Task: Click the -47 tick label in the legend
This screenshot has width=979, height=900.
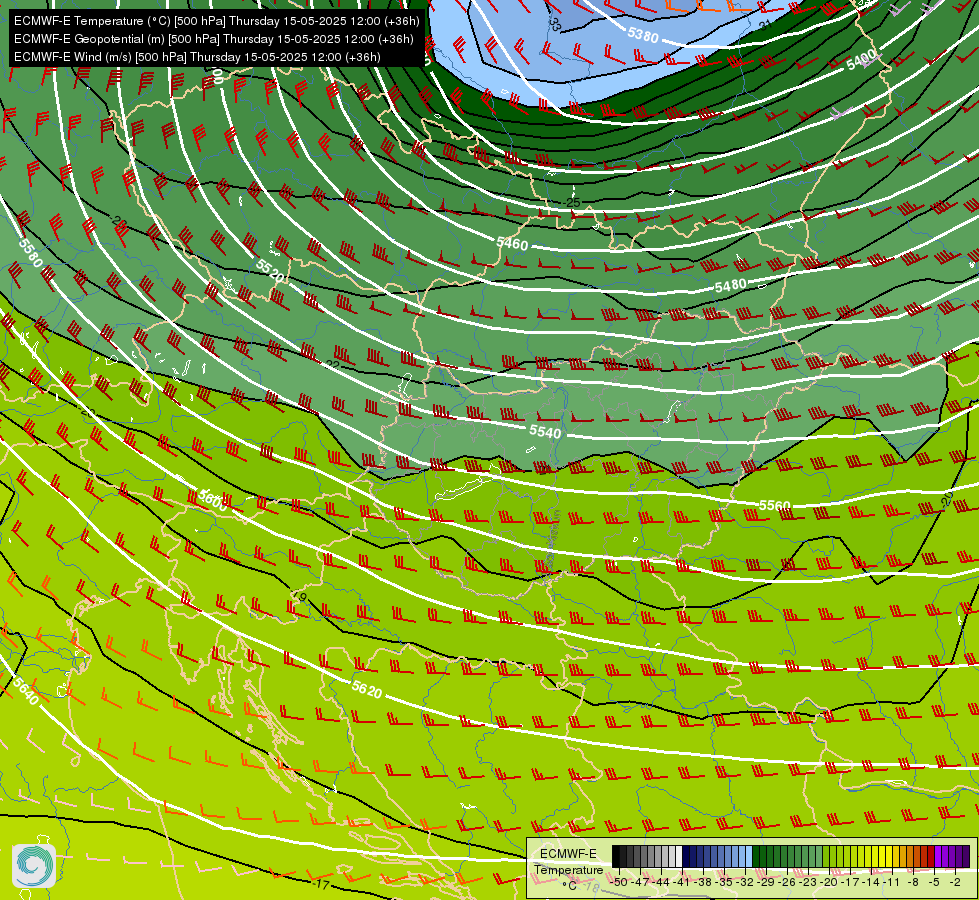Action: (x=641, y=882)
